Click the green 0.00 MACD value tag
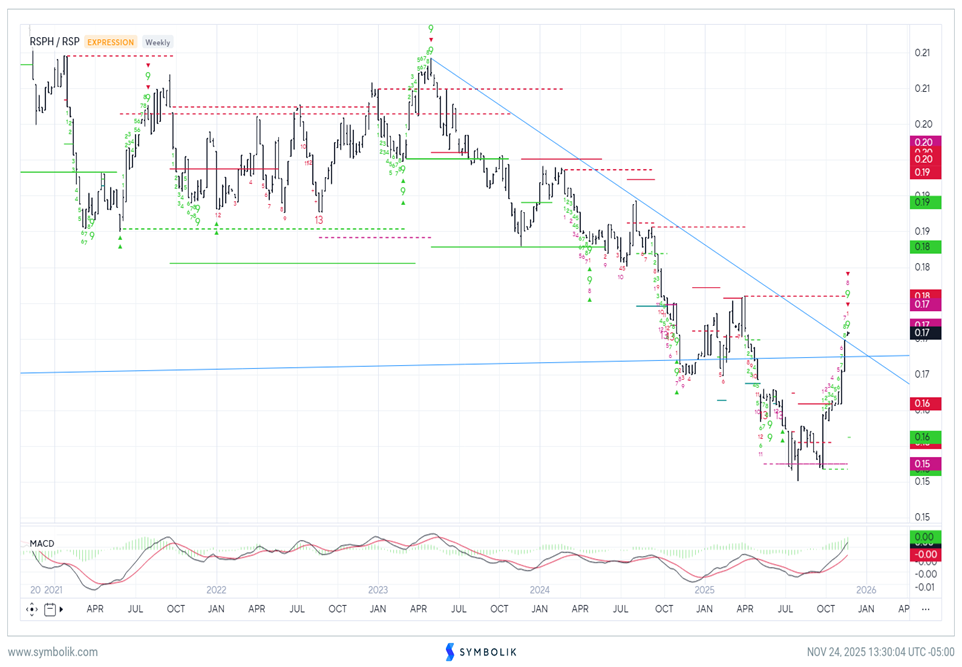Image resolution: width=962 pixels, height=667 pixels. (x=922, y=538)
